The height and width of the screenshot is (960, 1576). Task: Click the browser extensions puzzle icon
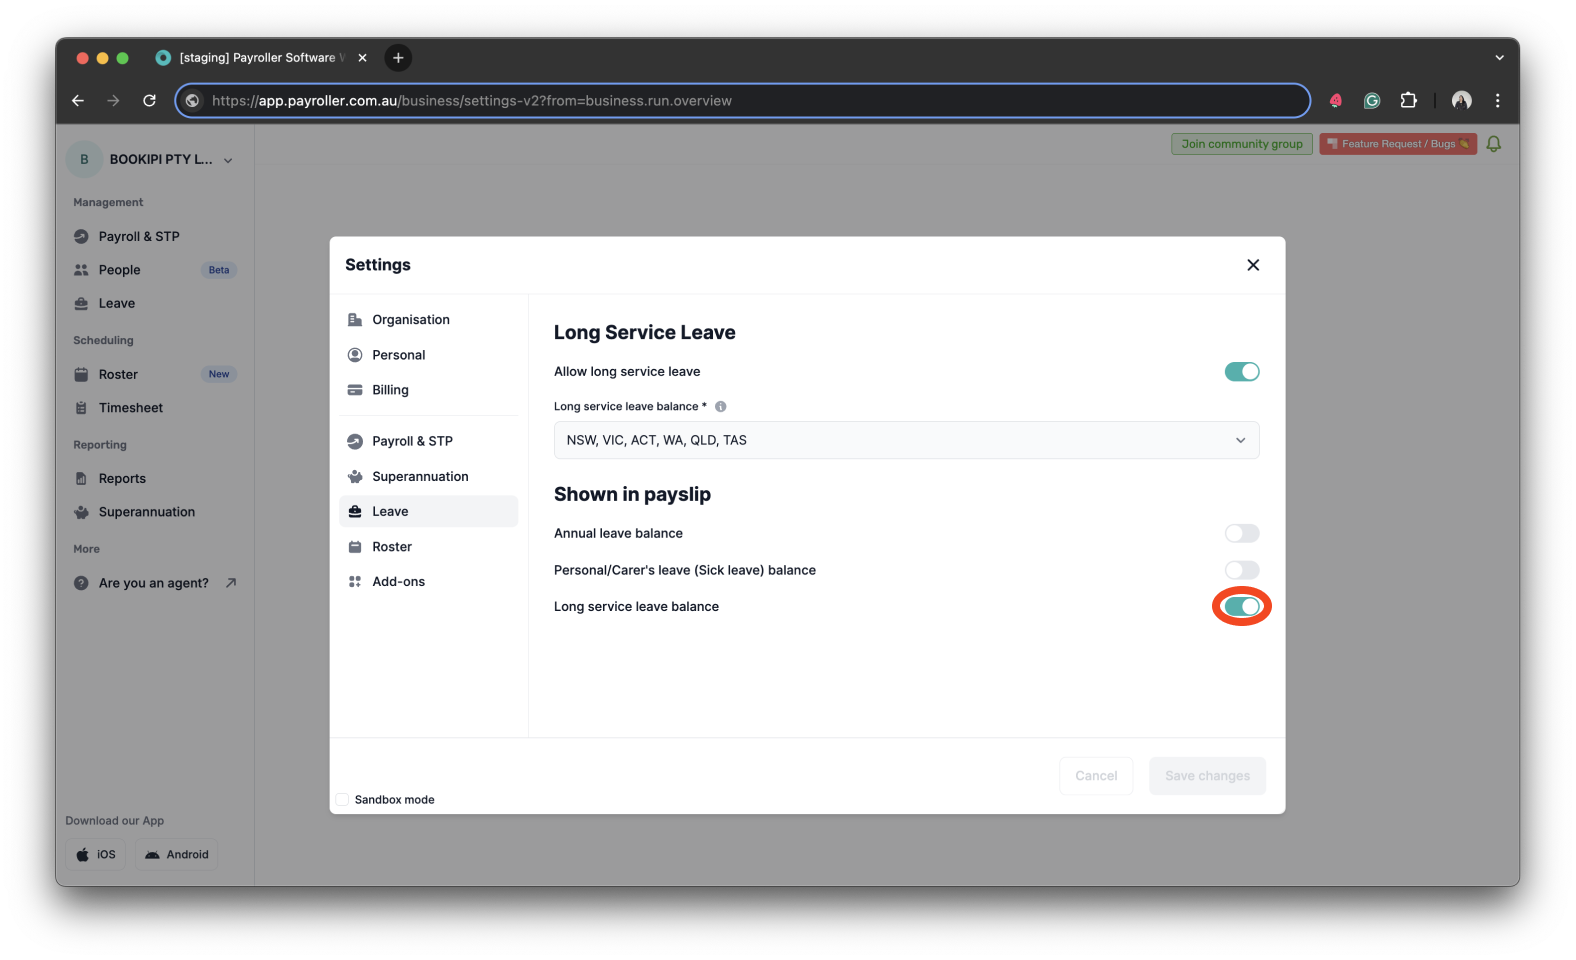[1409, 100]
